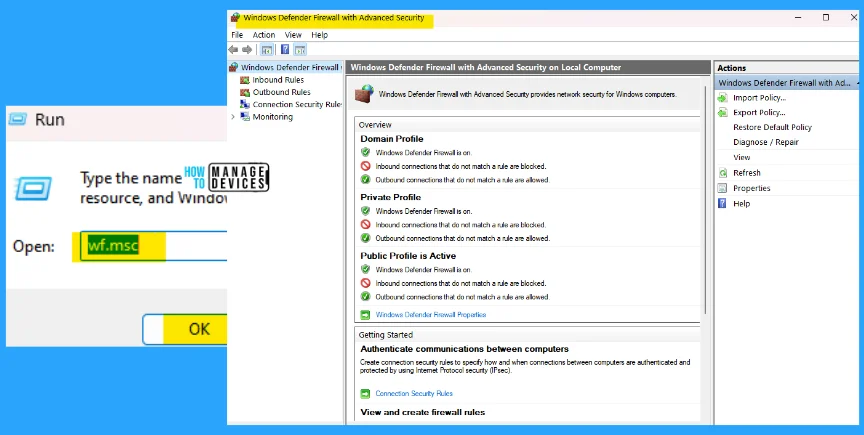
Task: Click the Overview section label
Action: (375, 125)
